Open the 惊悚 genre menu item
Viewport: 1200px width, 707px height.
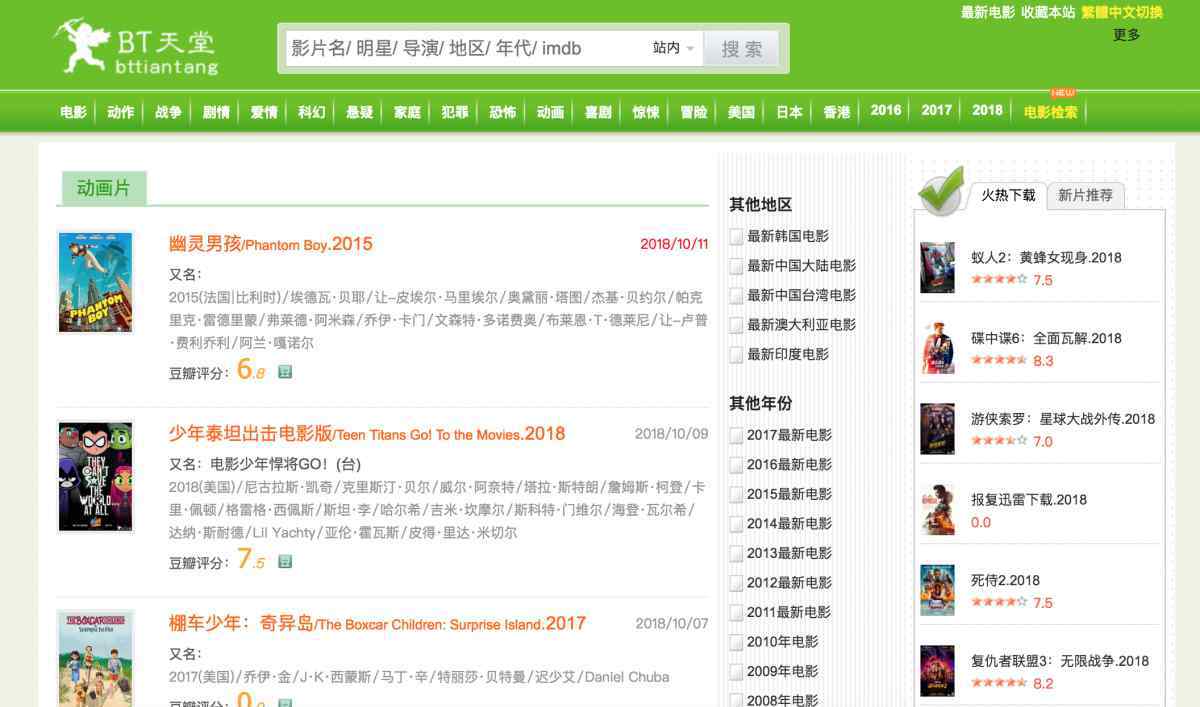[x=646, y=112]
